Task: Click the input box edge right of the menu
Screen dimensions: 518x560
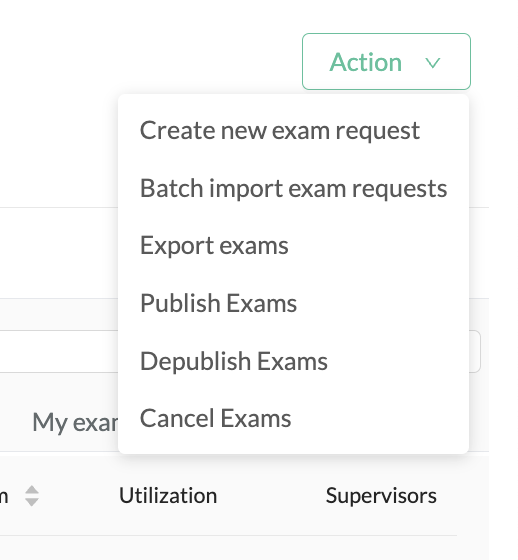Action: (475, 351)
